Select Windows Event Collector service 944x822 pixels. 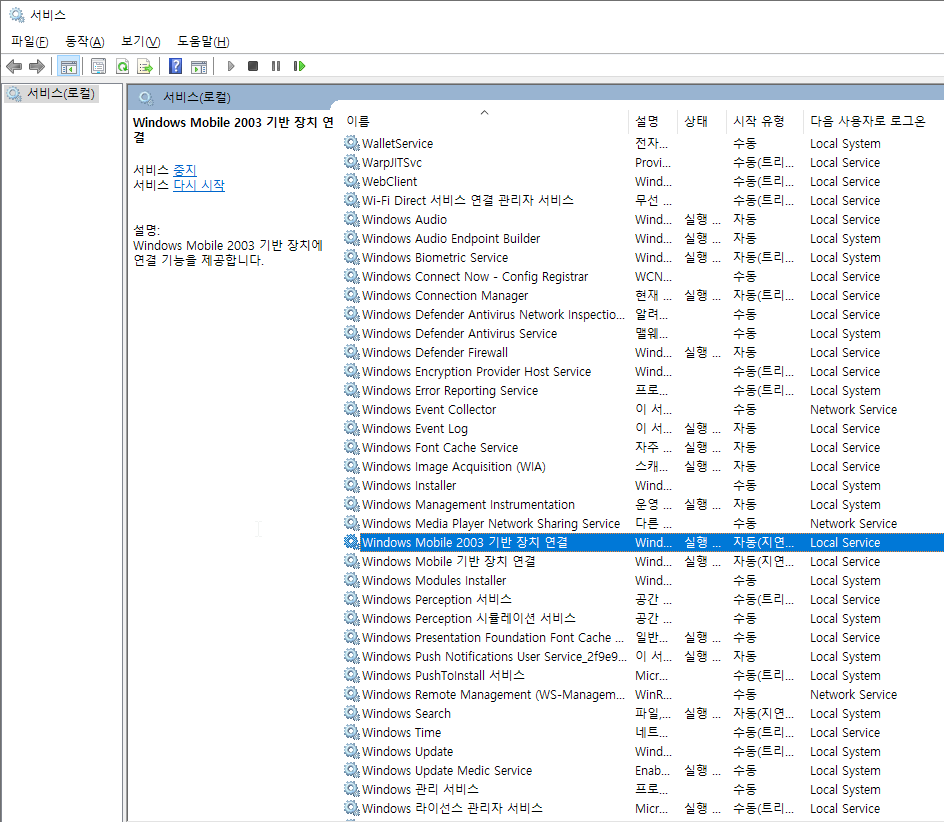tap(429, 409)
